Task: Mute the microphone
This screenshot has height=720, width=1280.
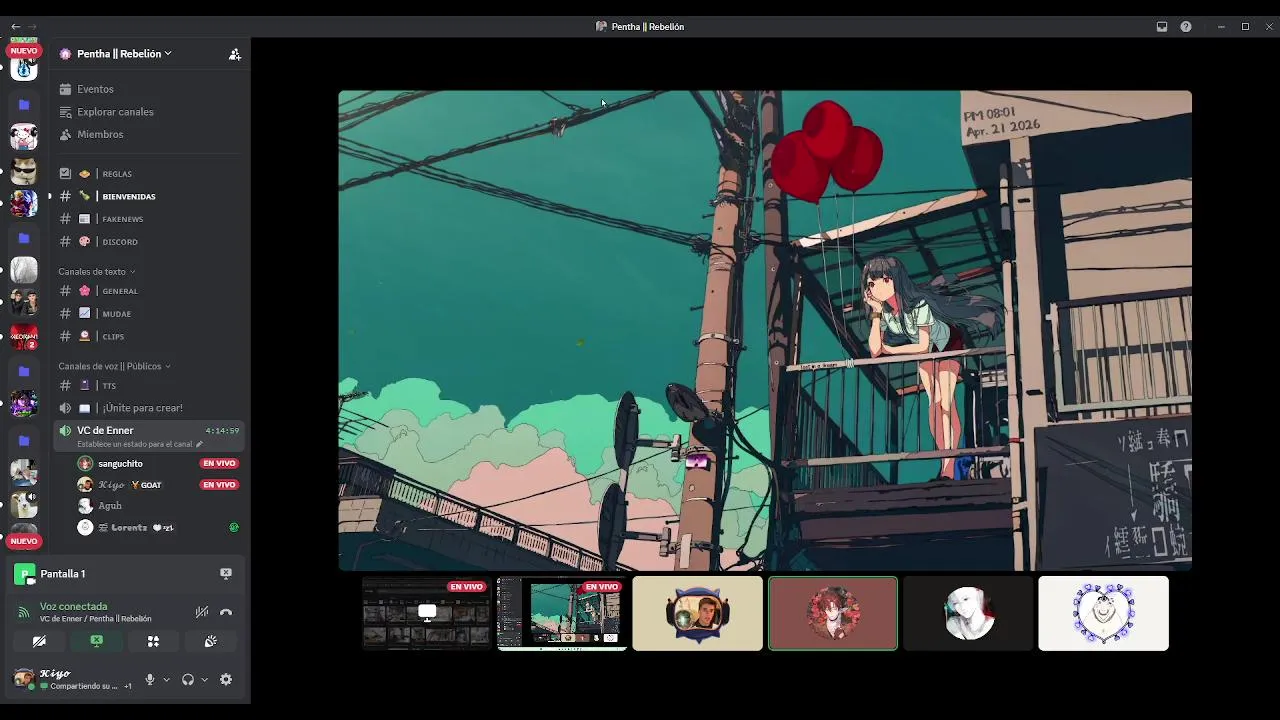Action: (x=150, y=680)
